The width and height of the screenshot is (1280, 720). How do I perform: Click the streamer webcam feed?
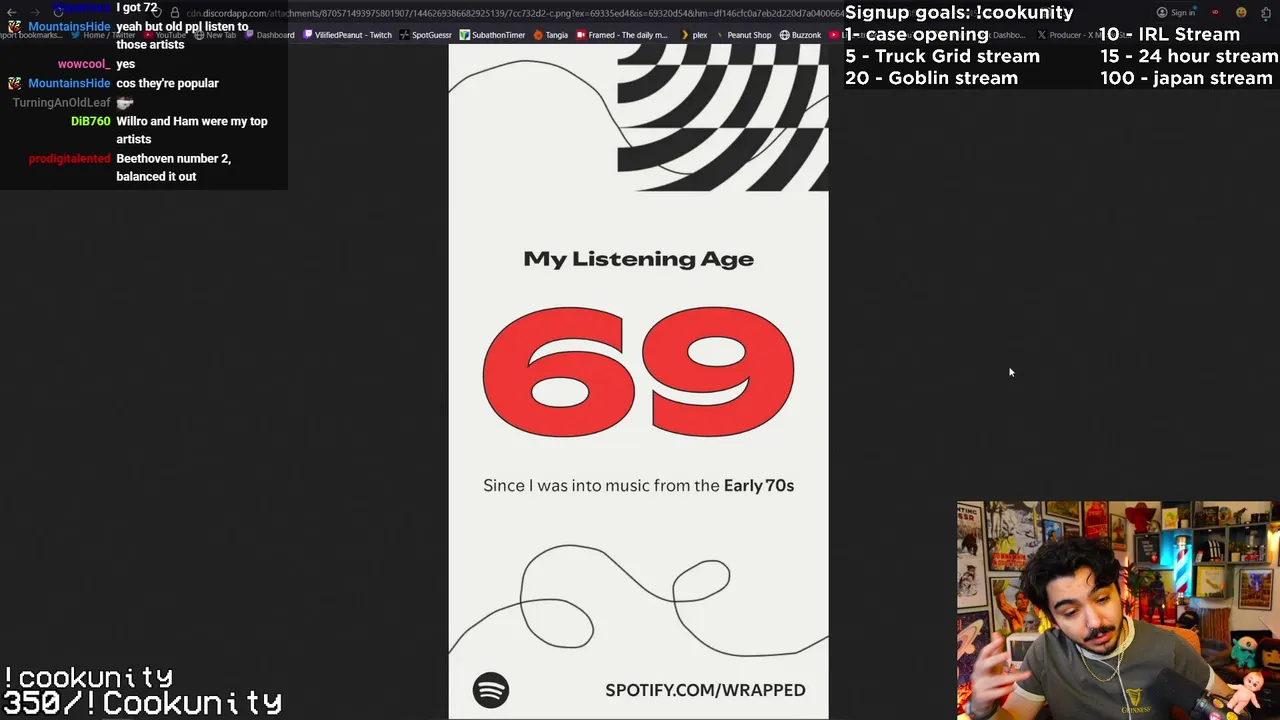coord(1118,610)
